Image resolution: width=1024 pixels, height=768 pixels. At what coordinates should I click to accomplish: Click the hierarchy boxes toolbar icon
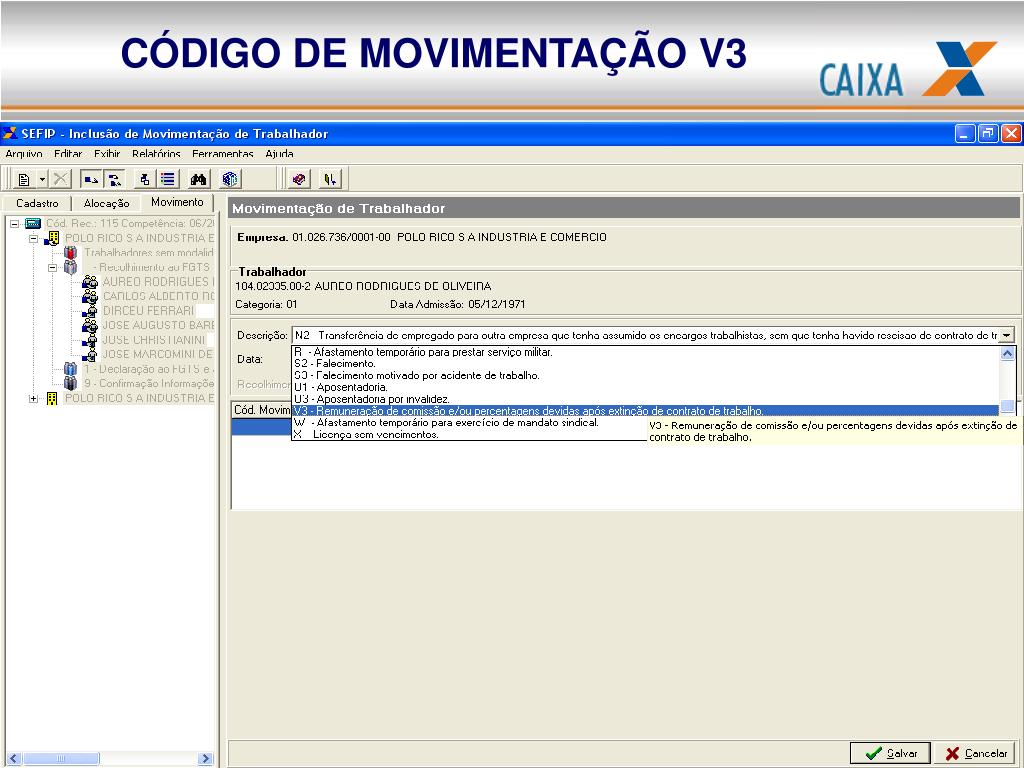click(144, 179)
